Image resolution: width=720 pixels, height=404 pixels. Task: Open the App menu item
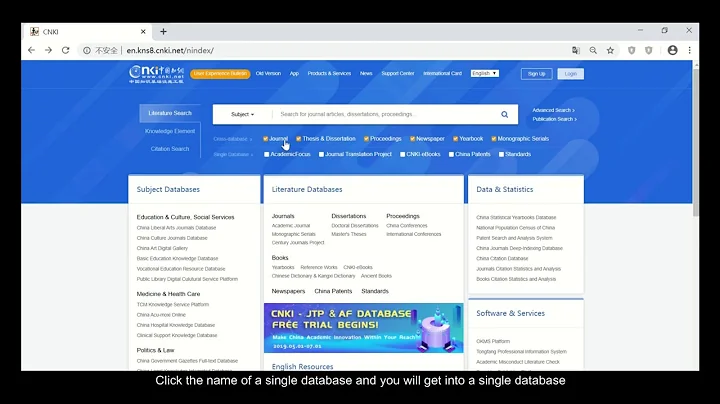(x=294, y=73)
